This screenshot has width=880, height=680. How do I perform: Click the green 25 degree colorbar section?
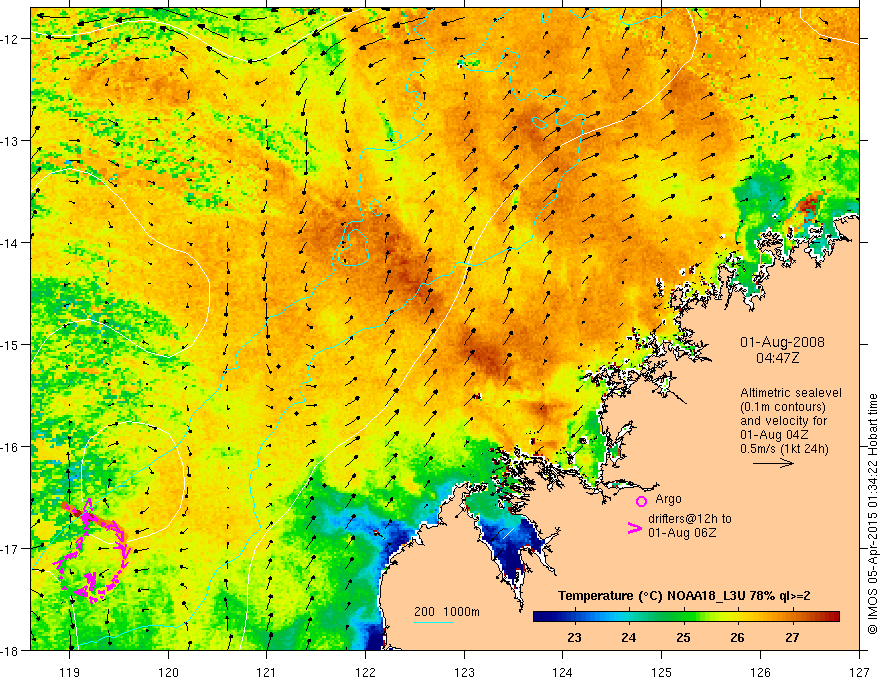(x=683, y=617)
